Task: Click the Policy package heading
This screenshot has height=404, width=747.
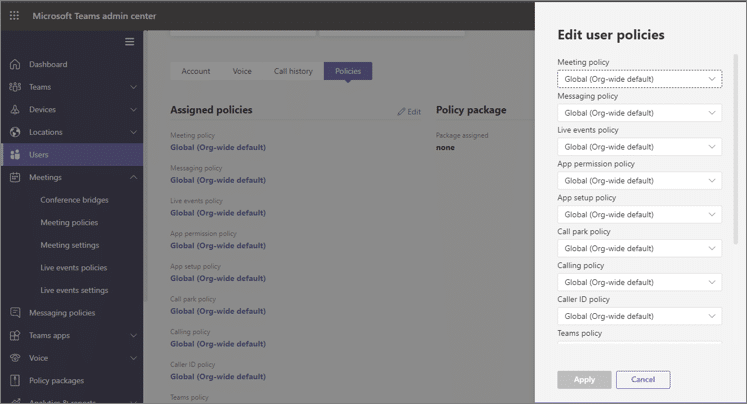Action: coord(471,110)
